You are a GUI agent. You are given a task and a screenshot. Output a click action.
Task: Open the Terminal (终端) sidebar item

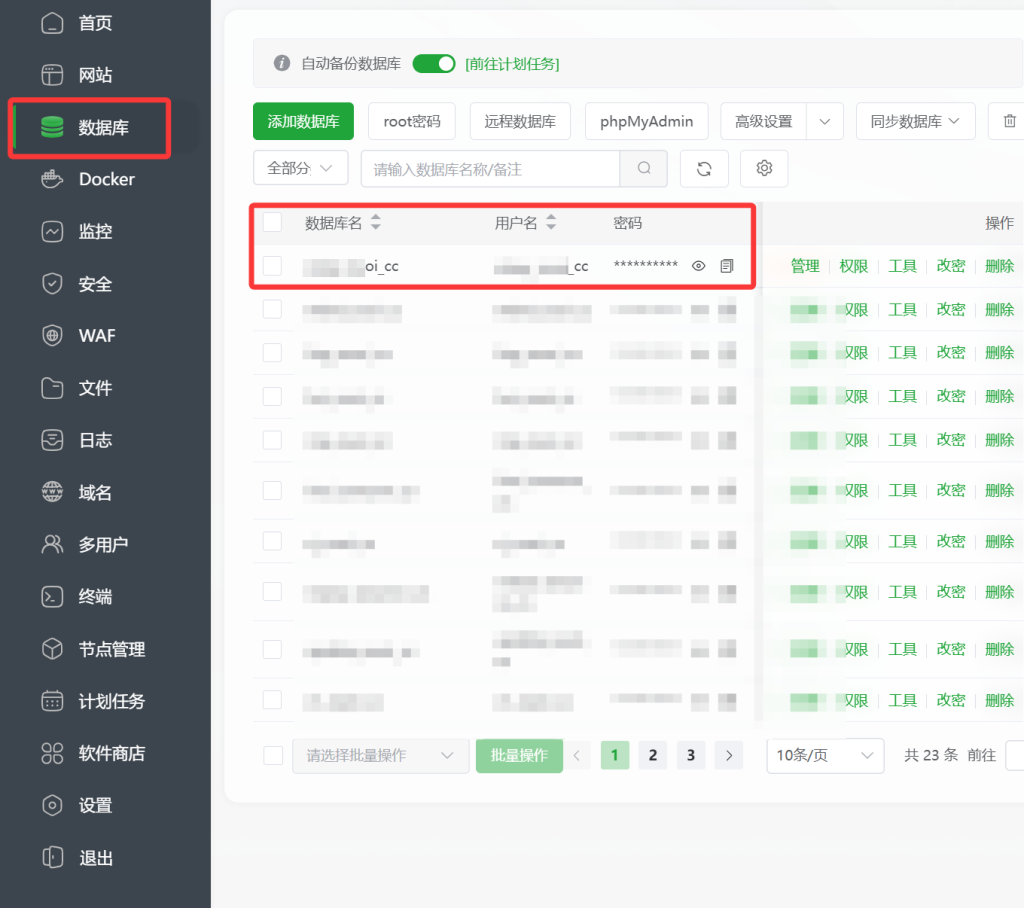click(x=95, y=597)
